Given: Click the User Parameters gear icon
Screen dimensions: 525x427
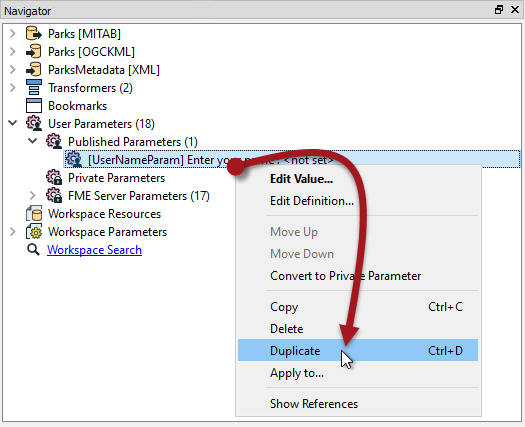Looking at the screenshot, I should tap(34, 124).
